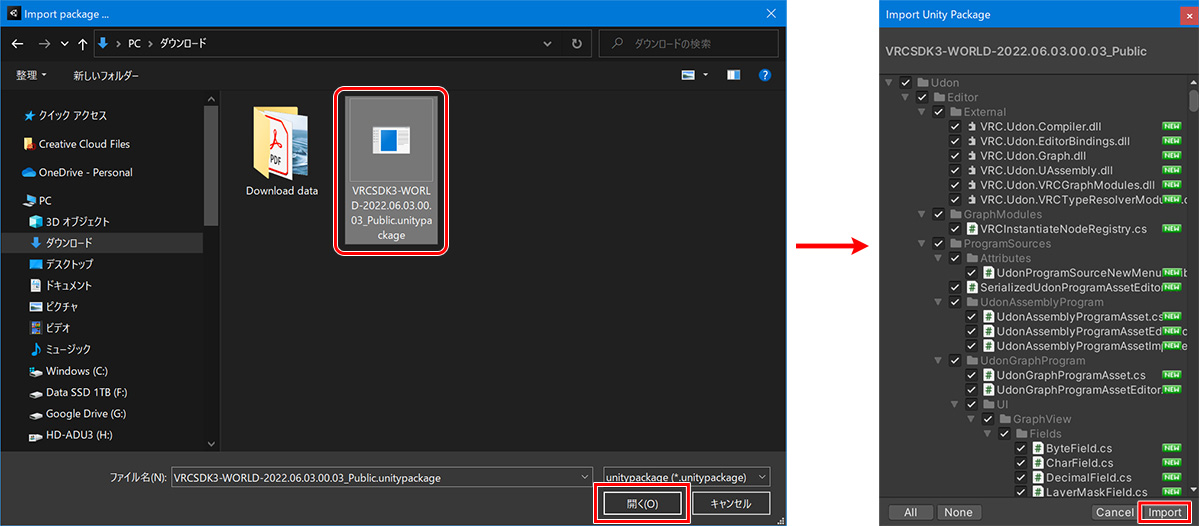This screenshot has height=526, width=1200.
Task: Open Creative Cloud Files in sidebar
Action: coord(84,144)
